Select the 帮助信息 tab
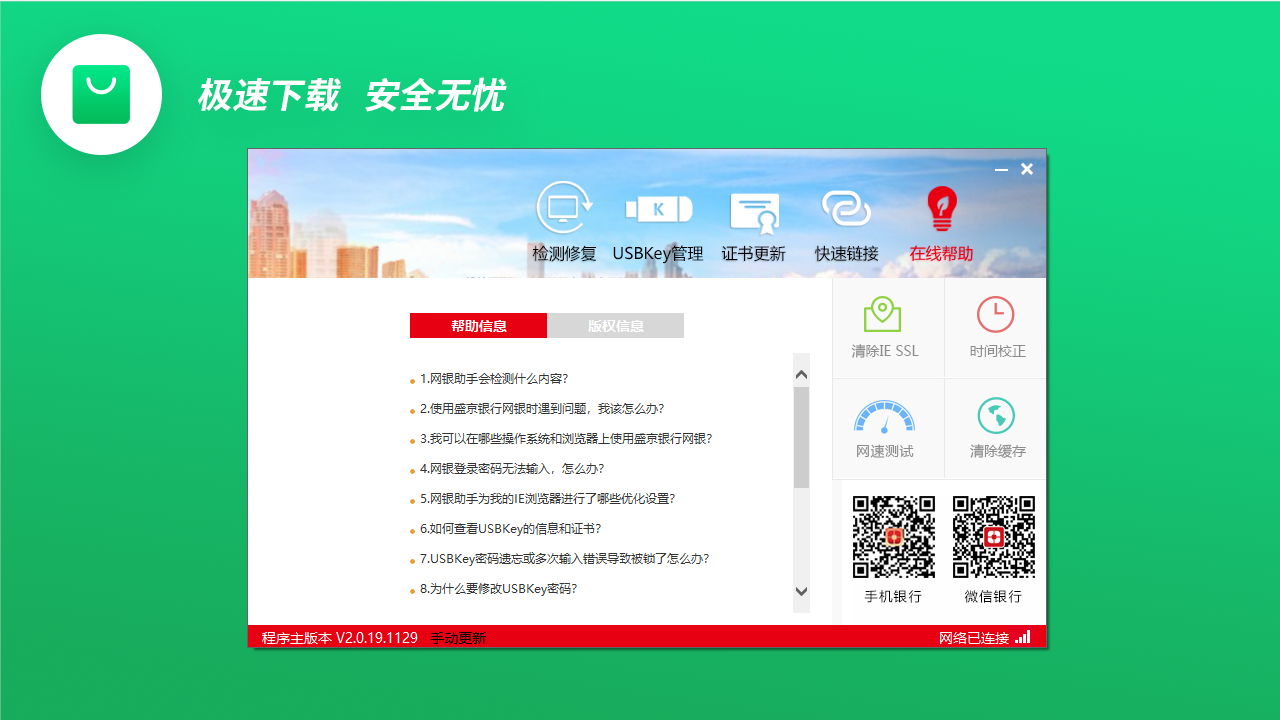Image resolution: width=1280 pixels, height=720 pixels. pos(478,325)
